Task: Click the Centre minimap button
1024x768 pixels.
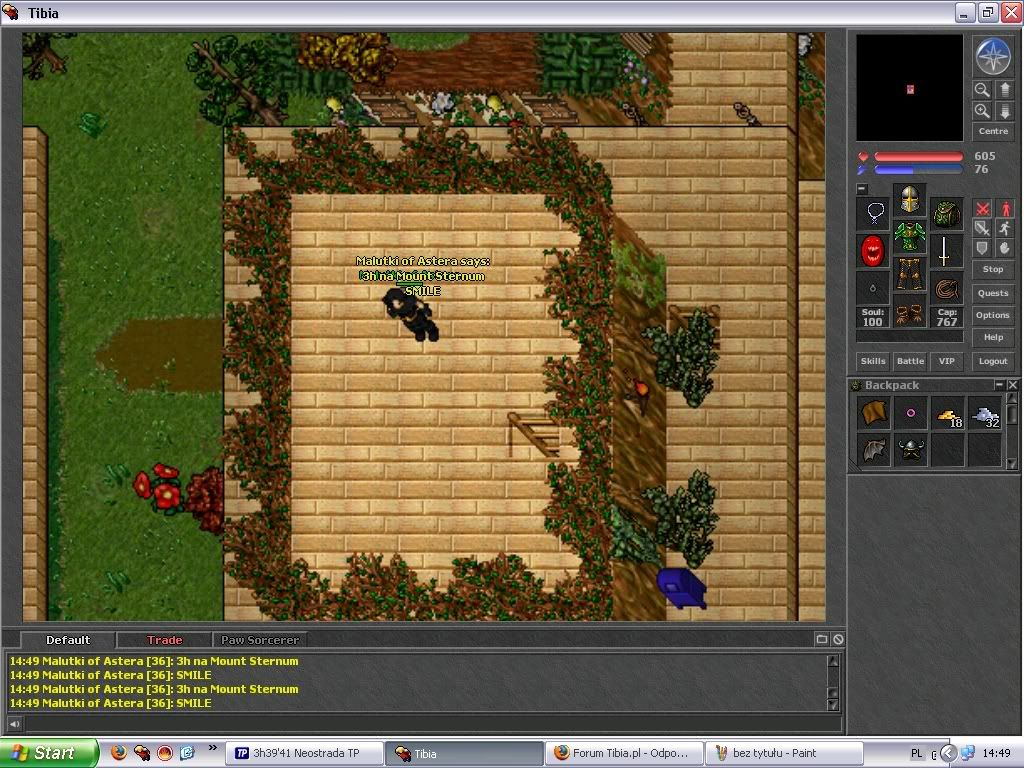Action: 993,131
